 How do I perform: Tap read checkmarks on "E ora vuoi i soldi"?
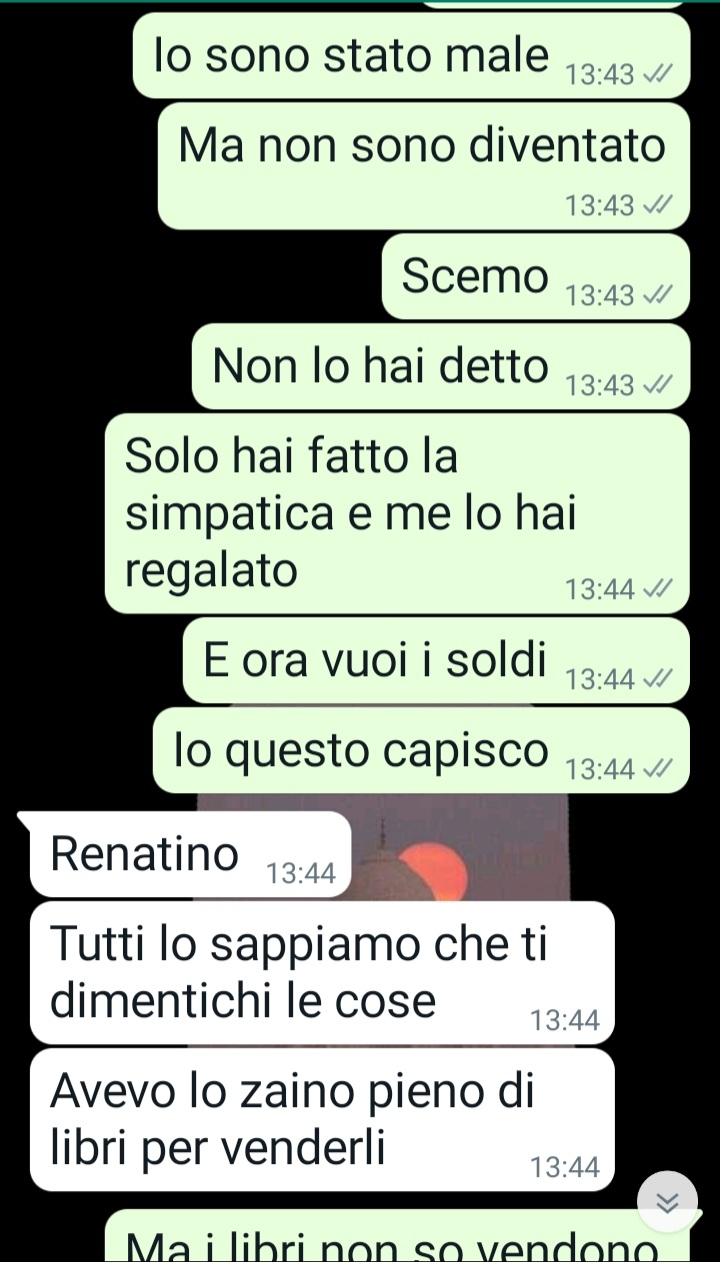coord(657,680)
